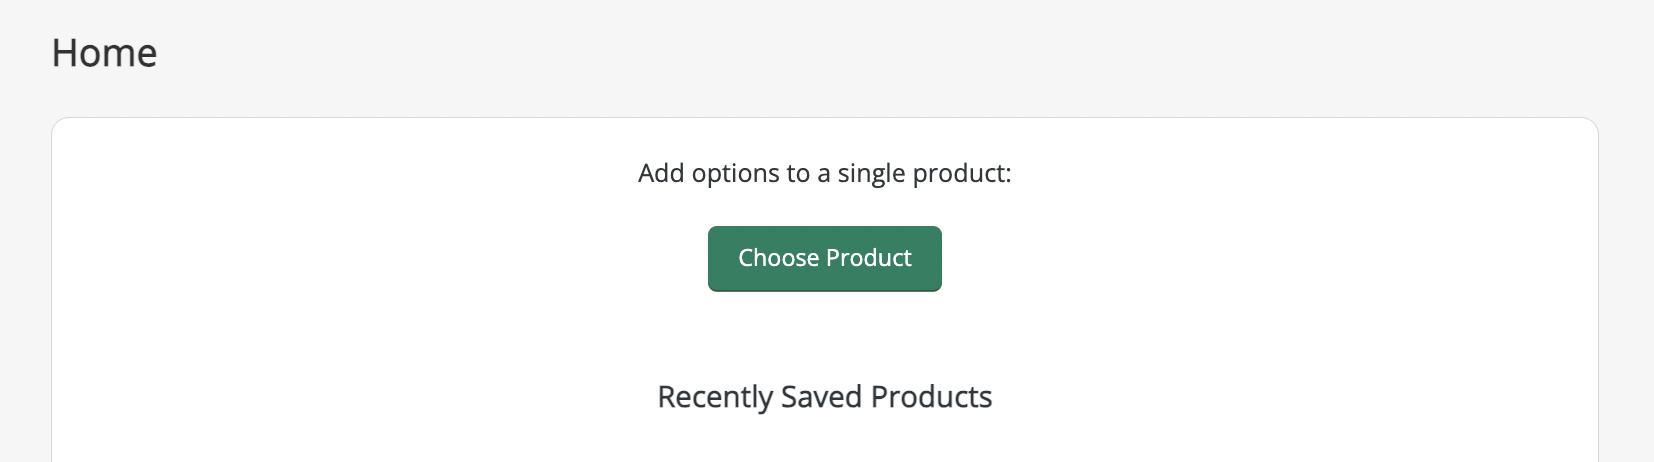Screen dimensions: 1654x462
Task: Click the empty card area right of Recently Saved Products
Action: pyautogui.click(x=1300, y=397)
